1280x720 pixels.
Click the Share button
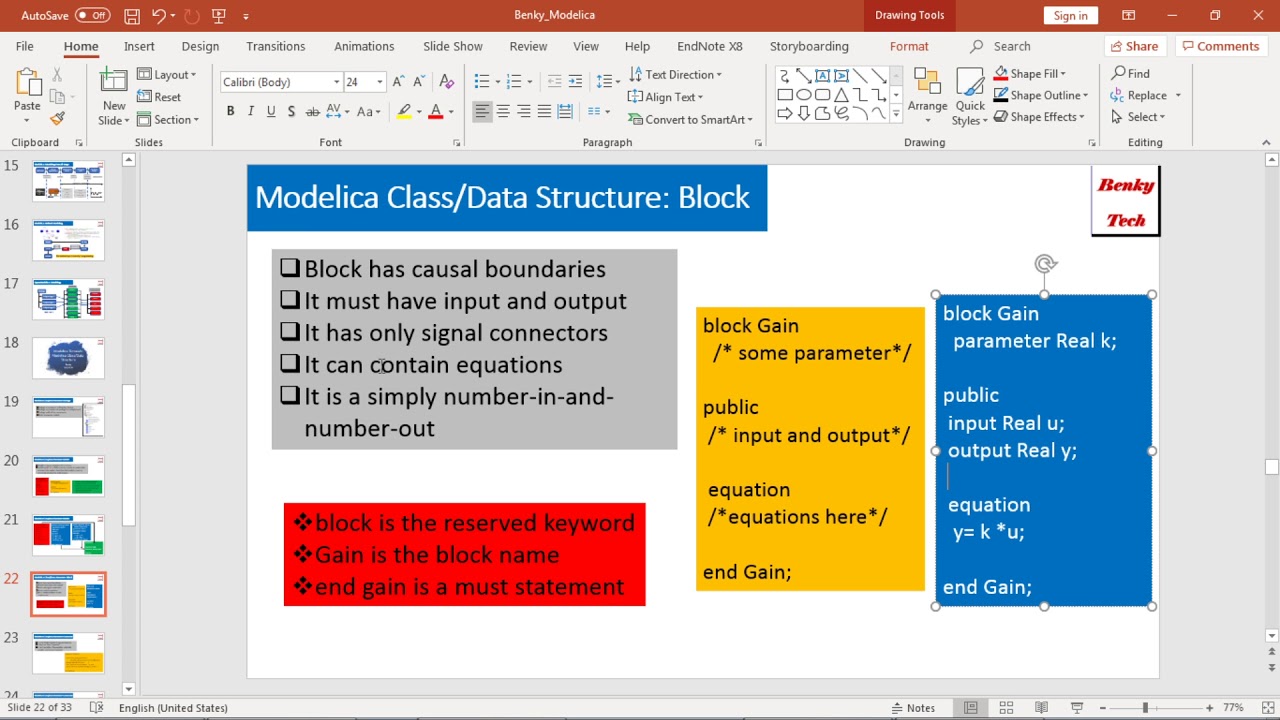pyautogui.click(x=1134, y=46)
